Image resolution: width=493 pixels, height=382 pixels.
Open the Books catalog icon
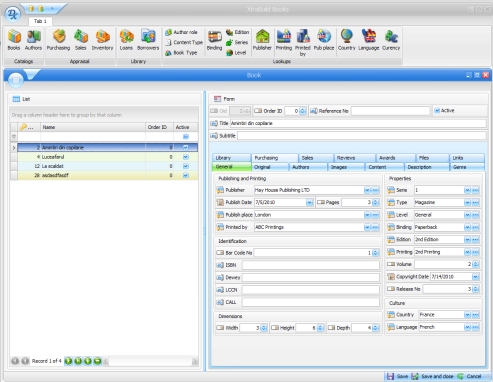click(x=14, y=40)
